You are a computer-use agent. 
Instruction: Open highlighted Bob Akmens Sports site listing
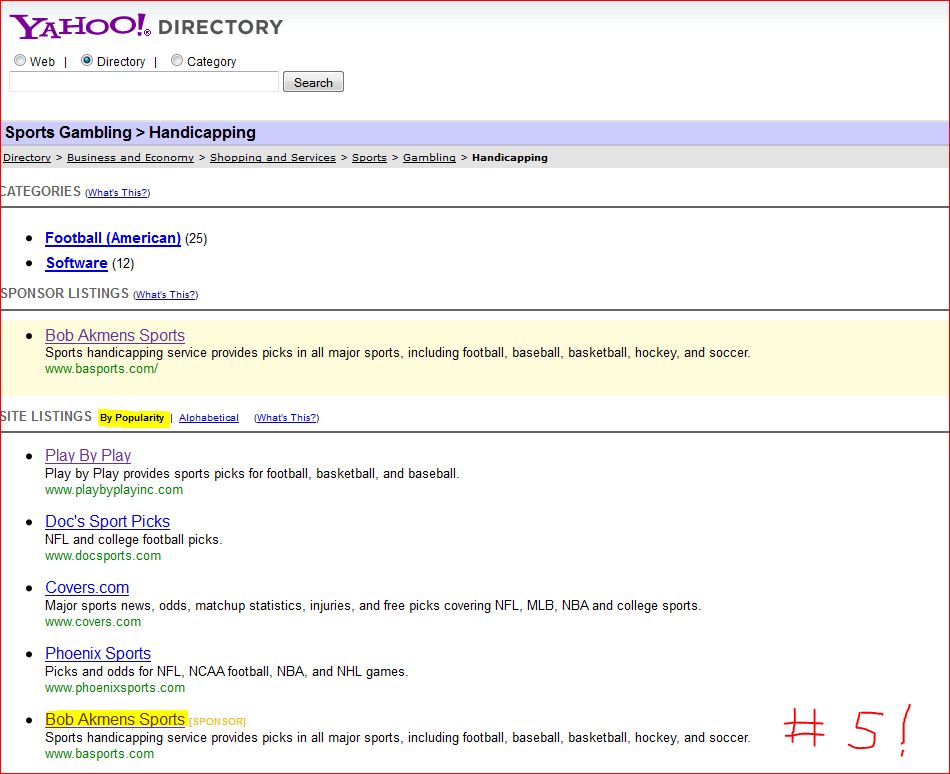click(115, 719)
